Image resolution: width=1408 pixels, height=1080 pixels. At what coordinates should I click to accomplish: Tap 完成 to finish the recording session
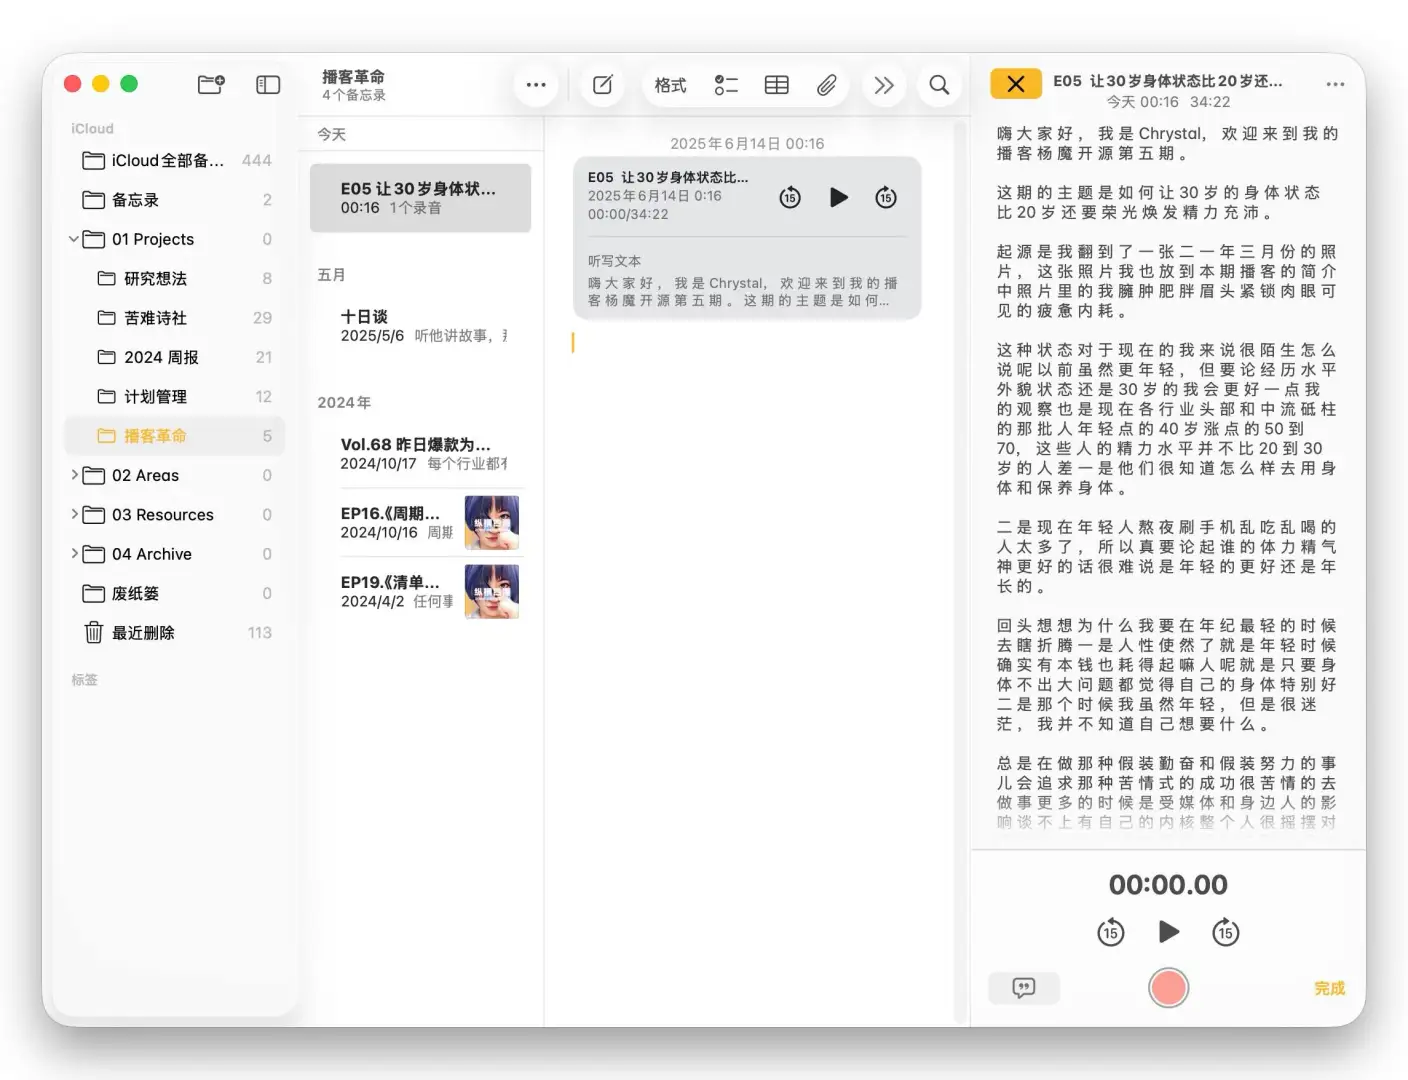click(1329, 988)
